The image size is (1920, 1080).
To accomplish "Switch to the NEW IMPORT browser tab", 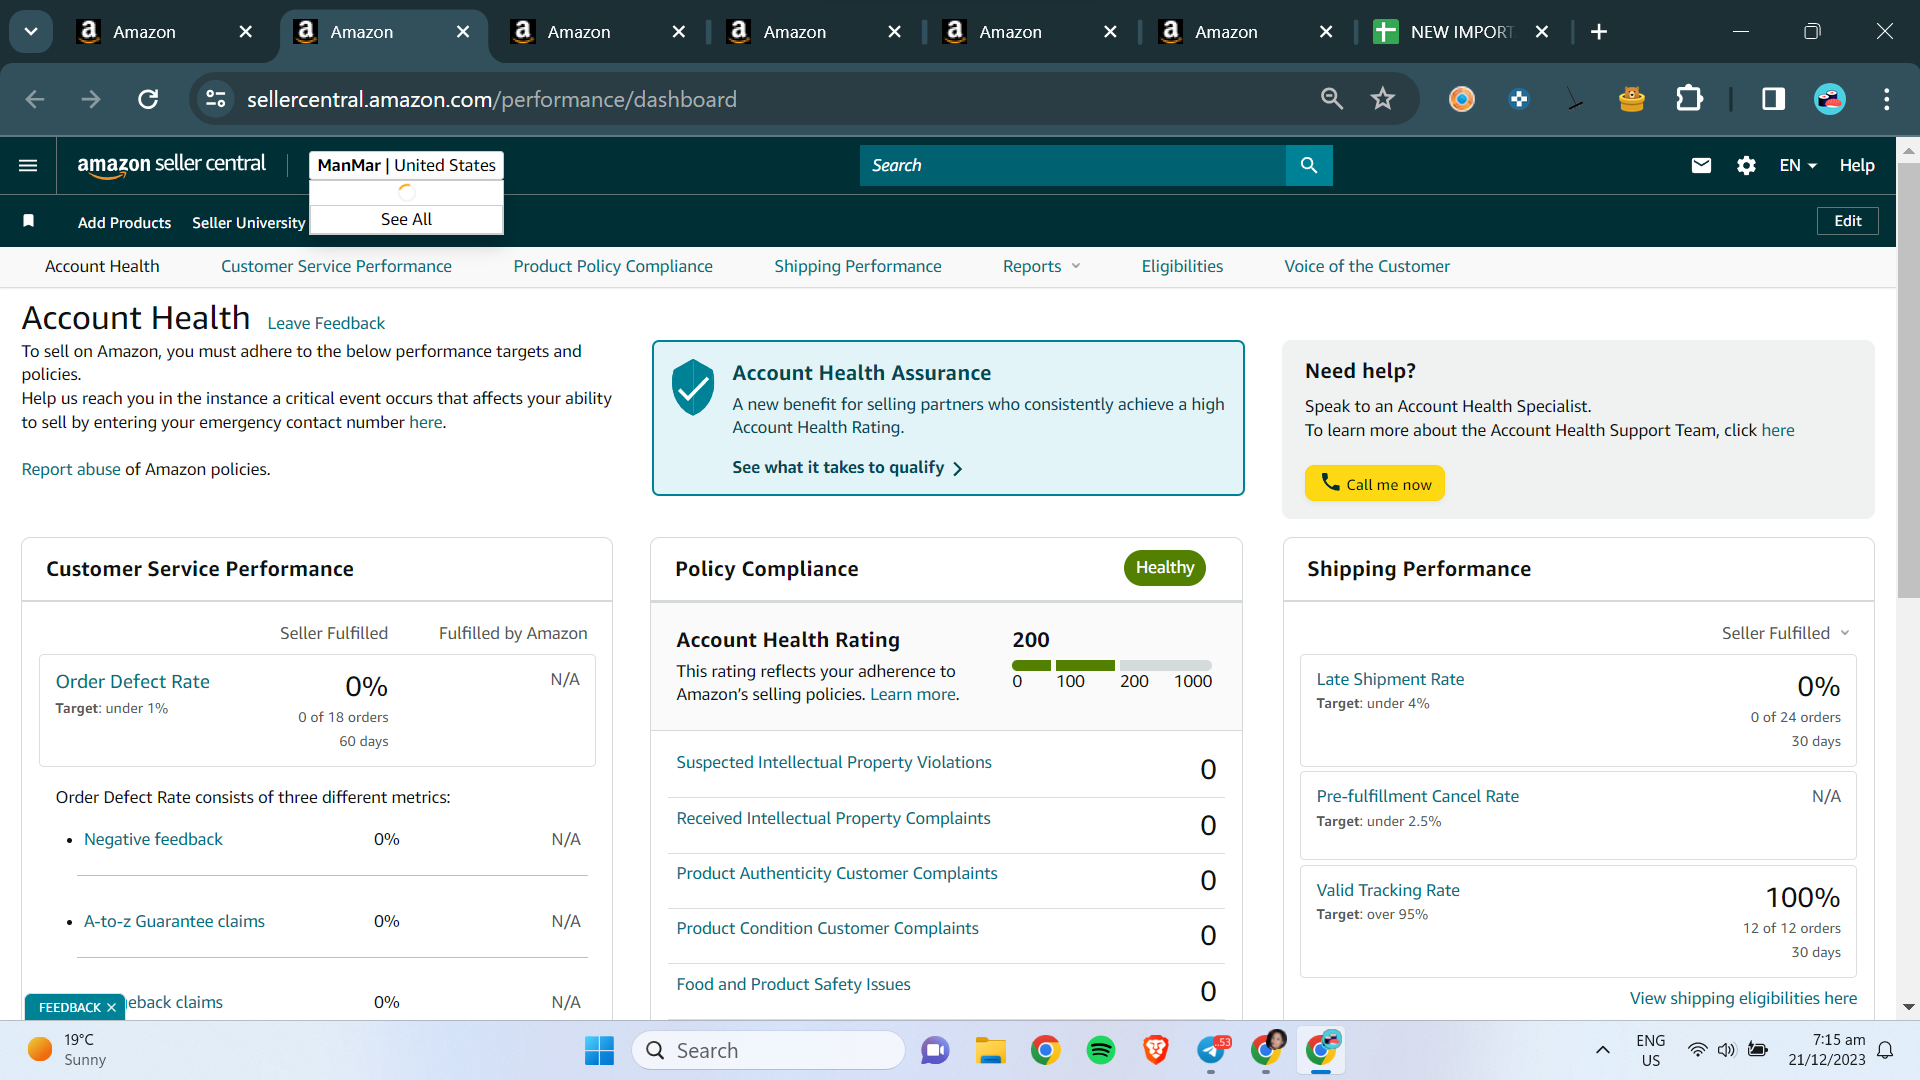I will 1461,32.
